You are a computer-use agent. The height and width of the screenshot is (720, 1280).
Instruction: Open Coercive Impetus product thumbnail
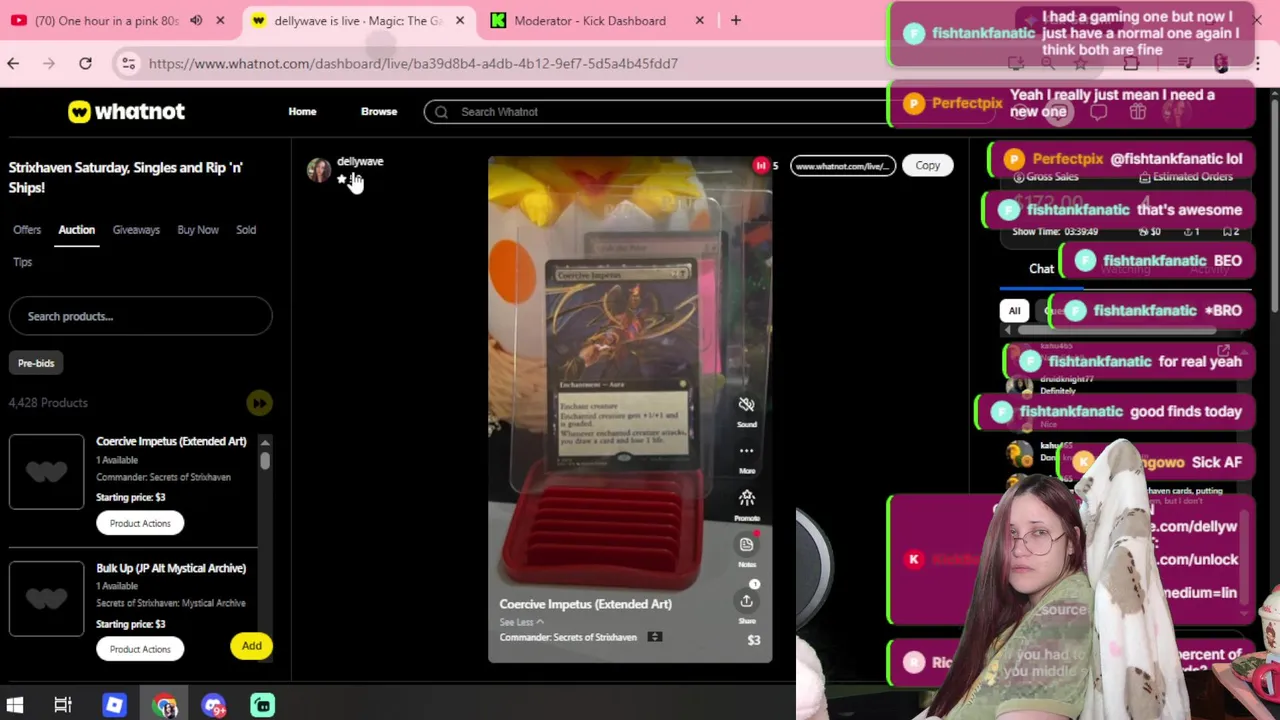click(x=46, y=471)
